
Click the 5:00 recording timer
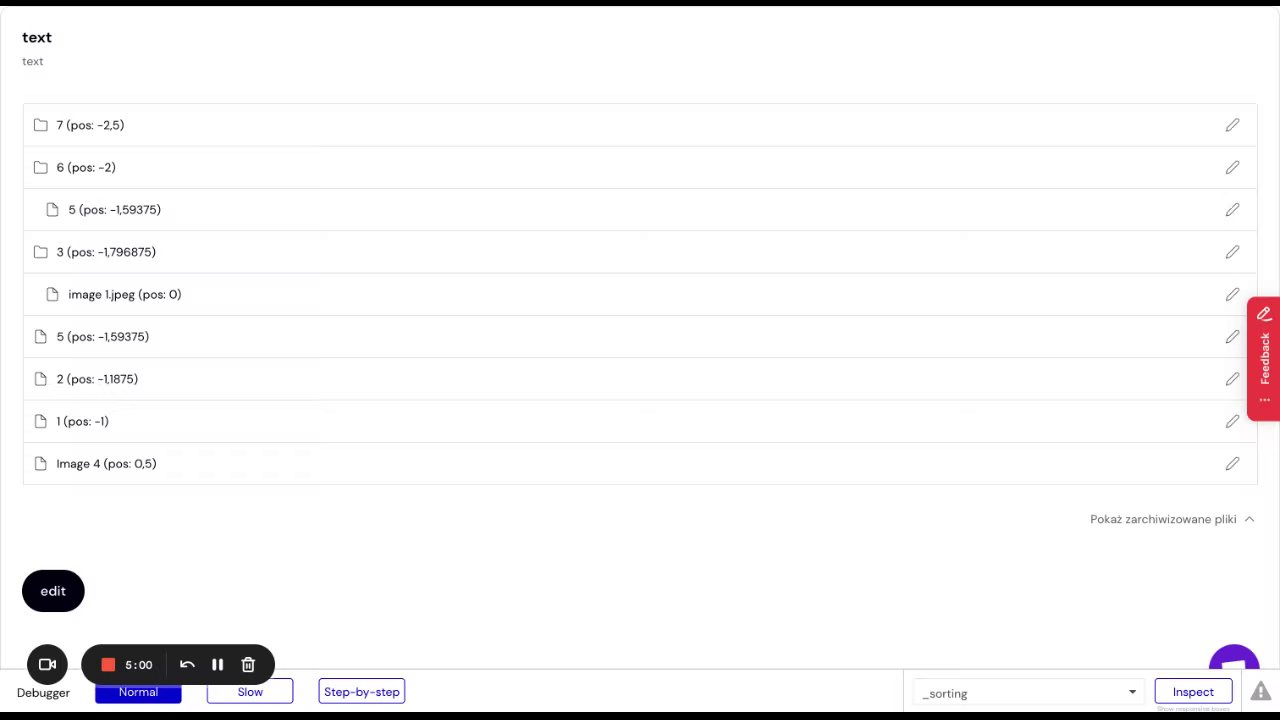[x=139, y=665]
